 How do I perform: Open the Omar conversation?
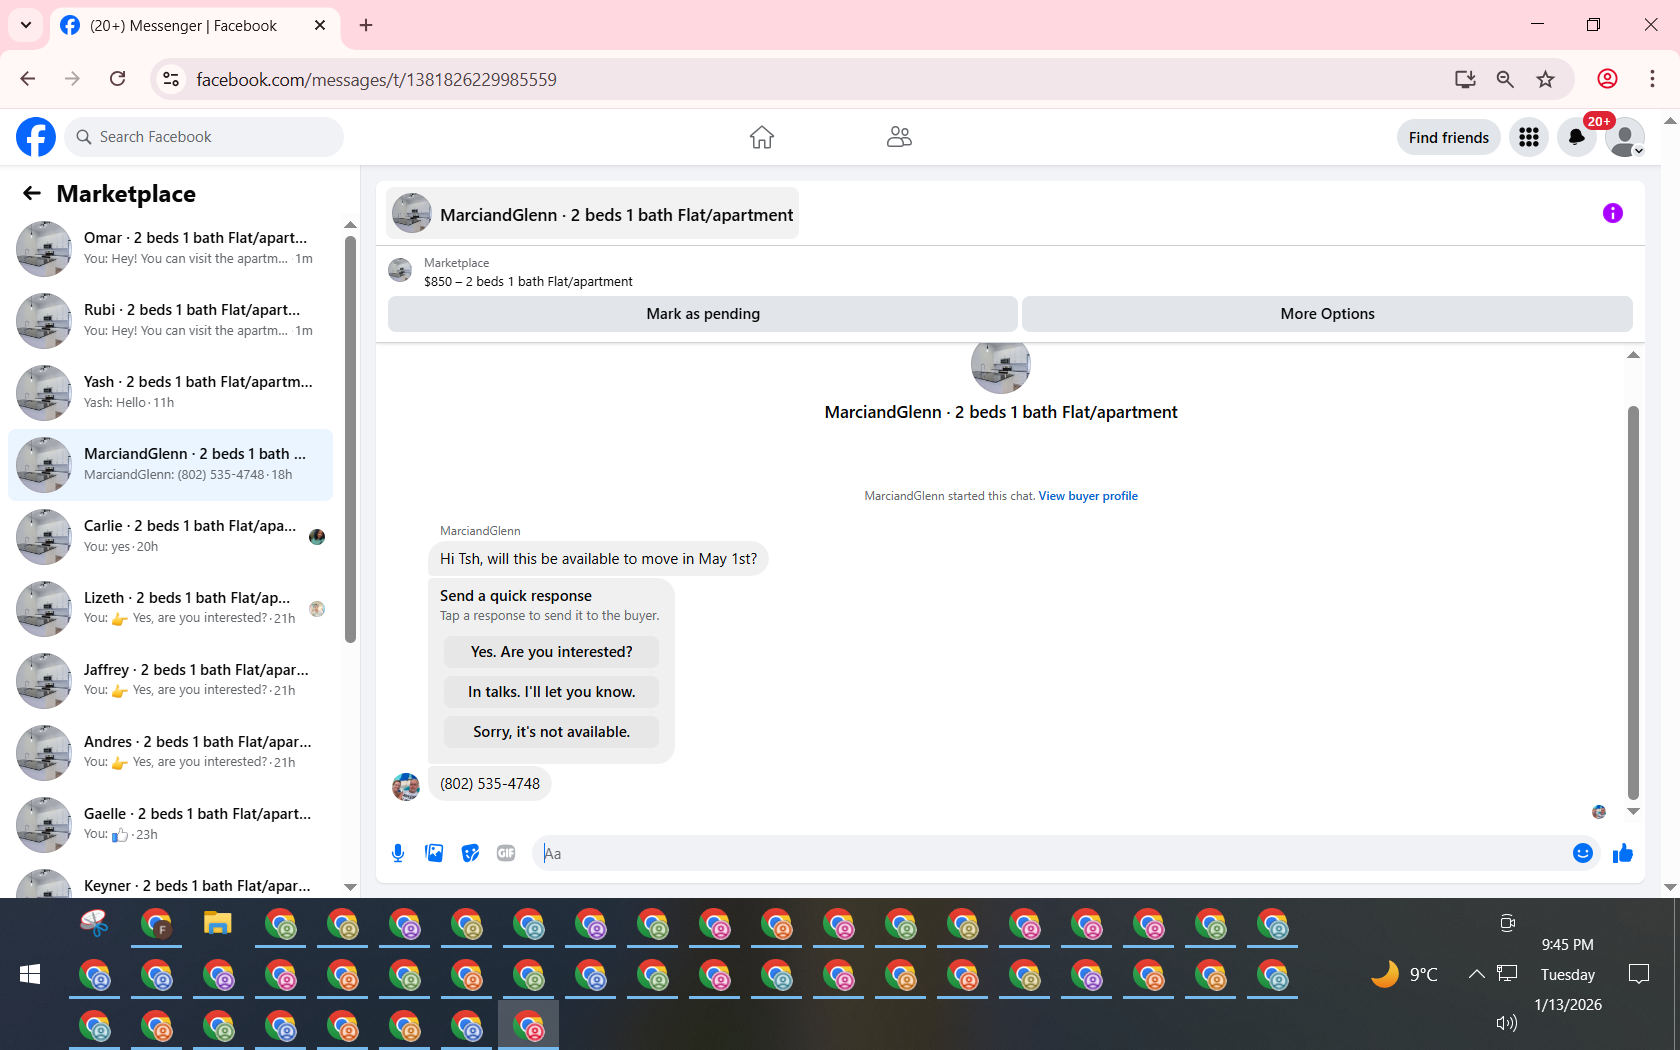click(170, 249)
